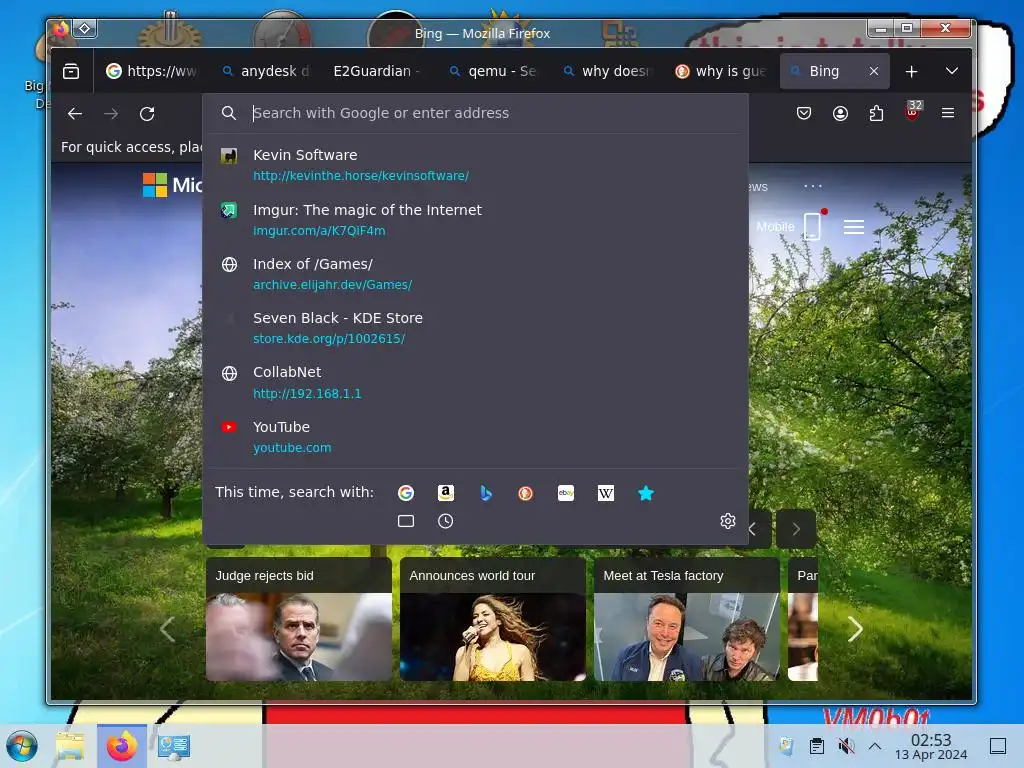Open Firefox application hamburger menu
This screenshot has width=1024, height=768.
point(948,113)
